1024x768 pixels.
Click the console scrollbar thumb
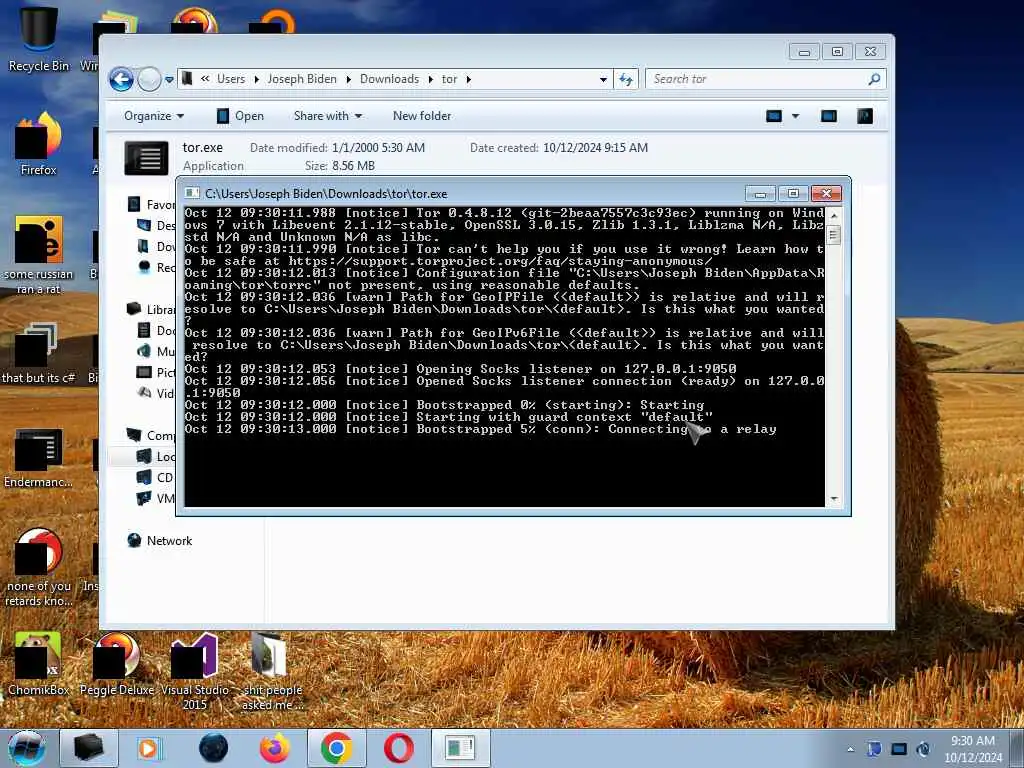833,234
